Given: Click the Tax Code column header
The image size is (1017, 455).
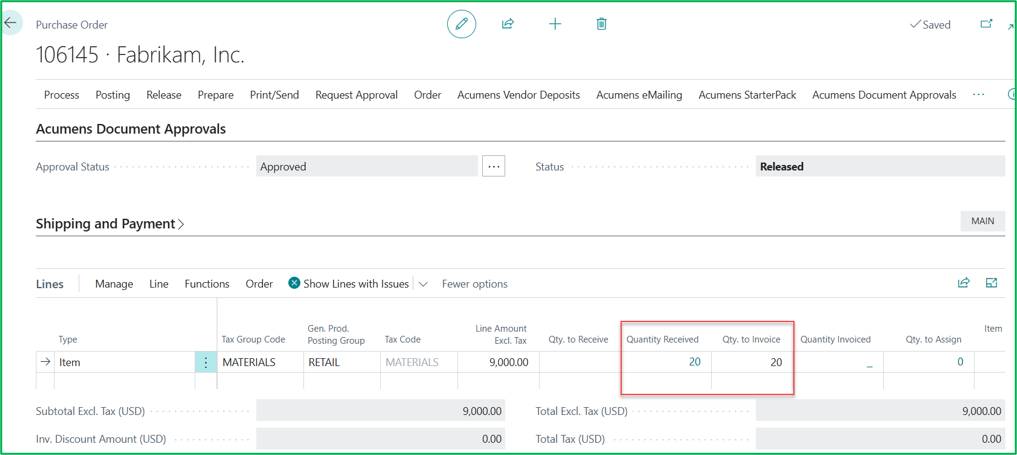Looking at the screenshot, I should (x=403, y=340).
